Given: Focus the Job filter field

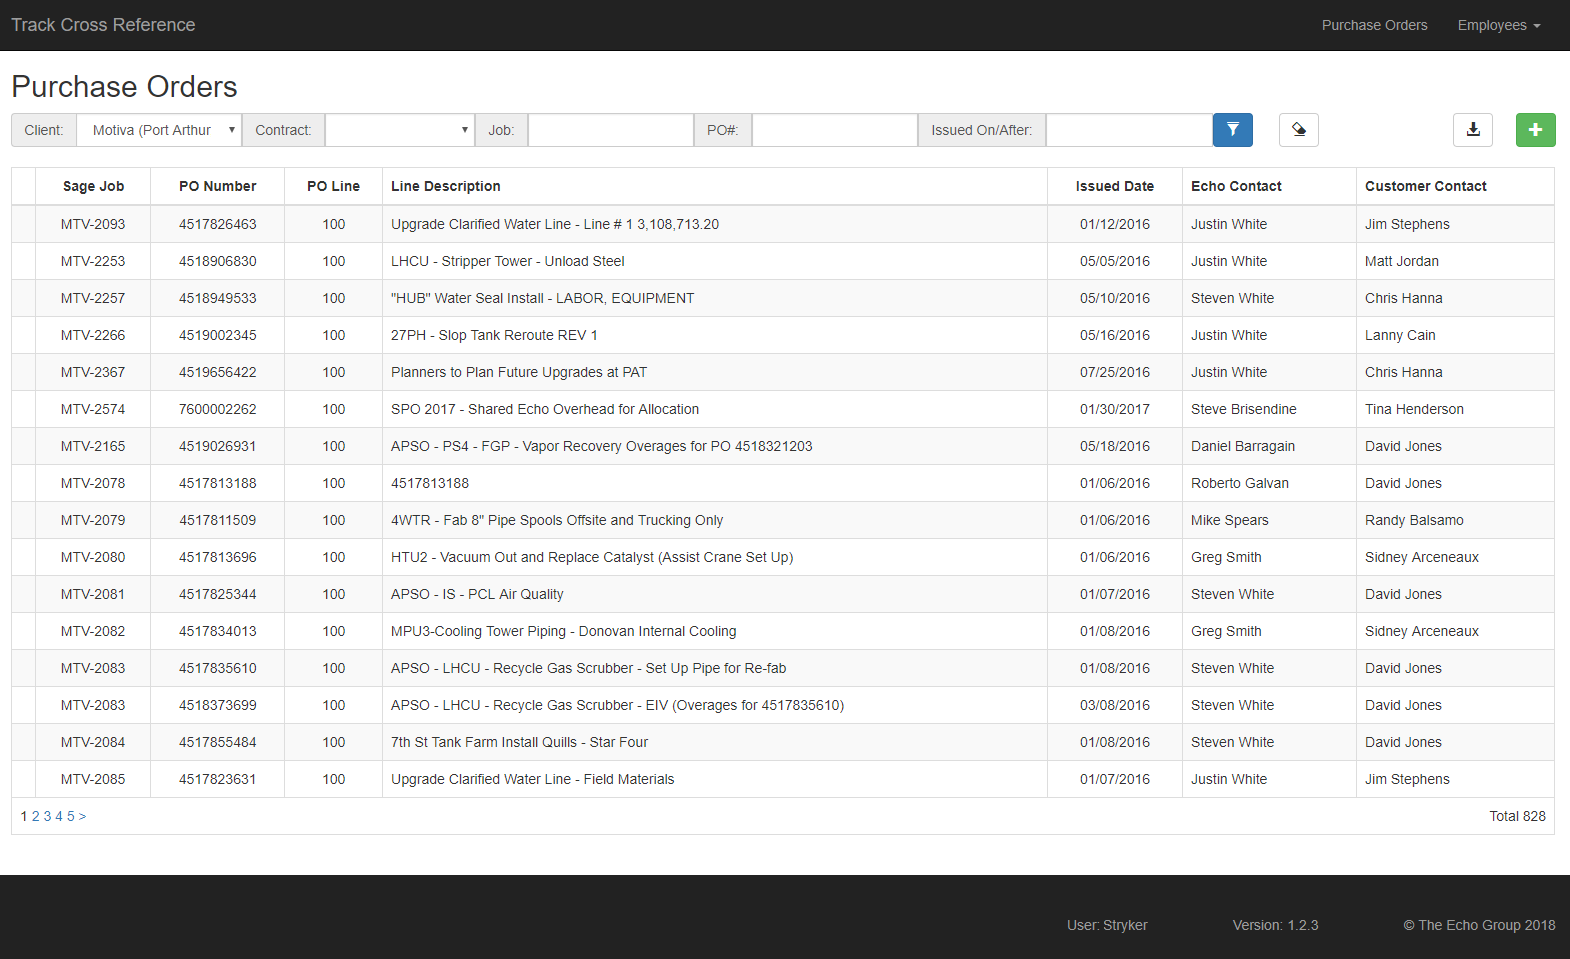Looking at the screenshot, I should [x=611, y=130].
